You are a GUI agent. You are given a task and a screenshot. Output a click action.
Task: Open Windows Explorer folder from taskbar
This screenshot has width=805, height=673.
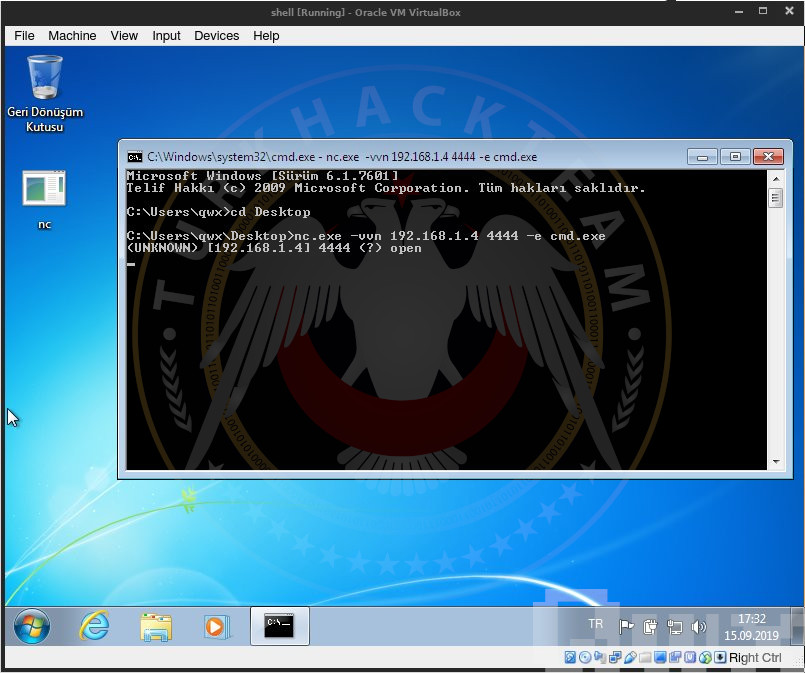click(x=156, y=626)
